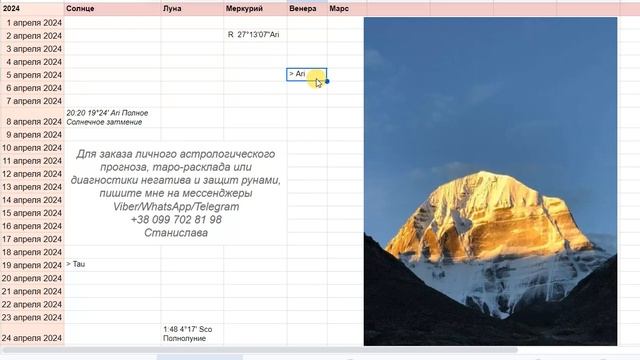Click the '17 апреля 2024' date cell
Screen dimensions: 640x360
pyautogui.click(x=32, y=239)
